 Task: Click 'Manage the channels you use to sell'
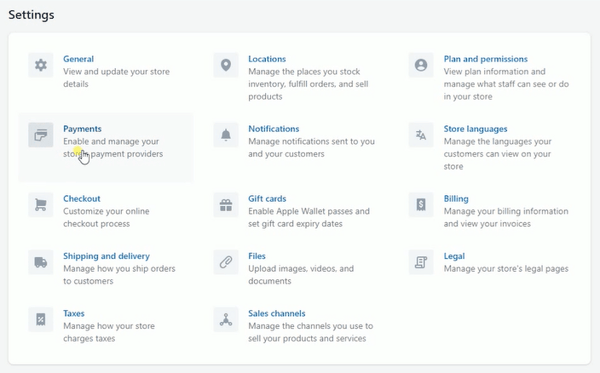pyautogui.click(x=310, y=332)
